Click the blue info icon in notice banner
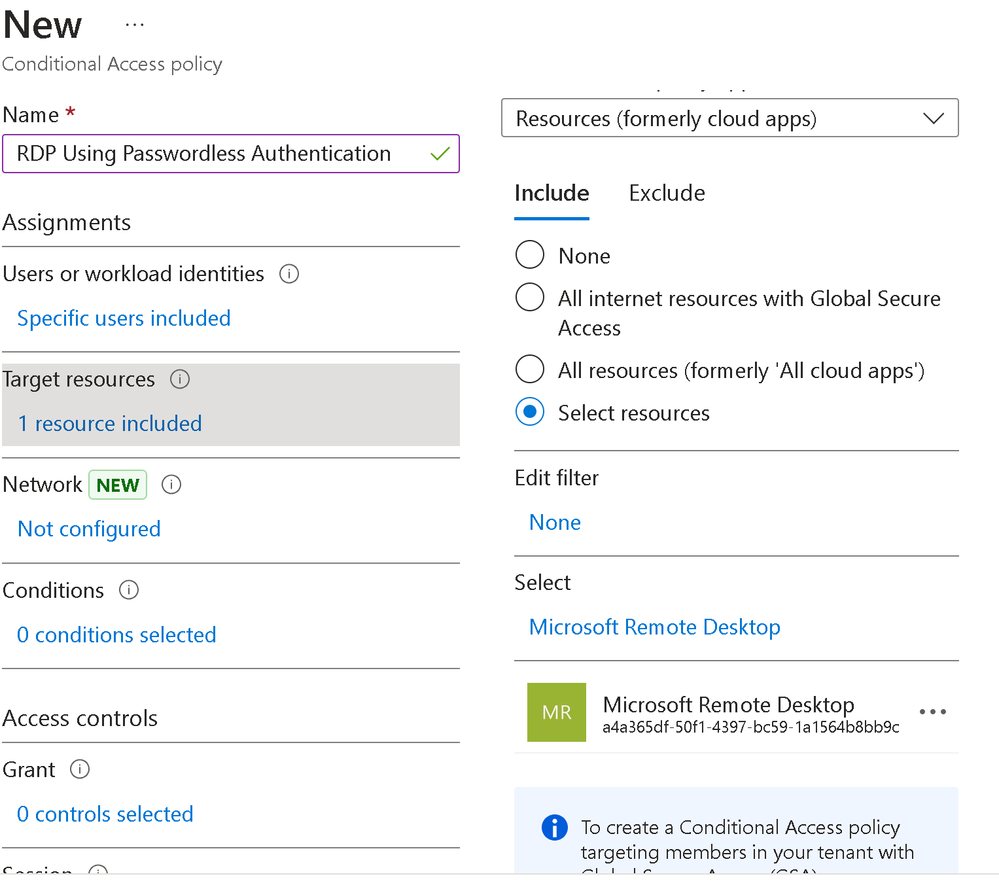This screenshot has height=881, width=999. [554, 827]
